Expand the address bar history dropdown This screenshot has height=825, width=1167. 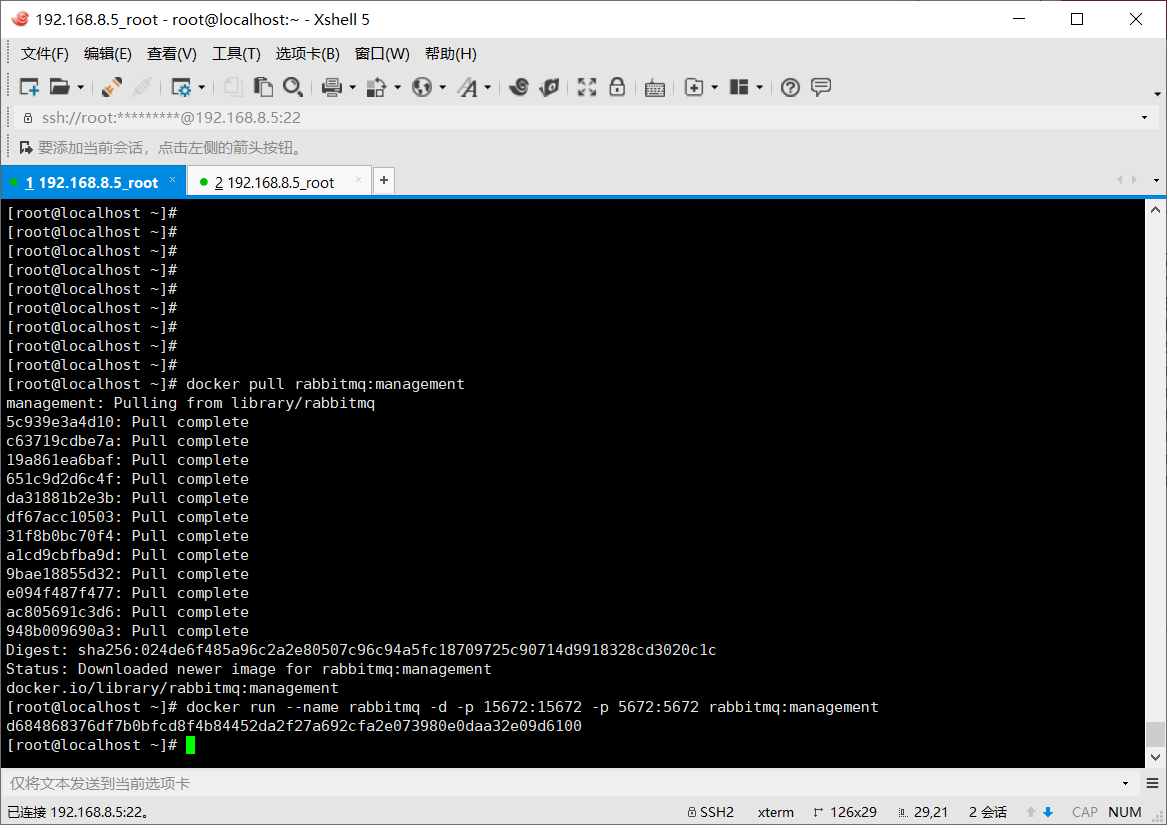coord(1144,118)
